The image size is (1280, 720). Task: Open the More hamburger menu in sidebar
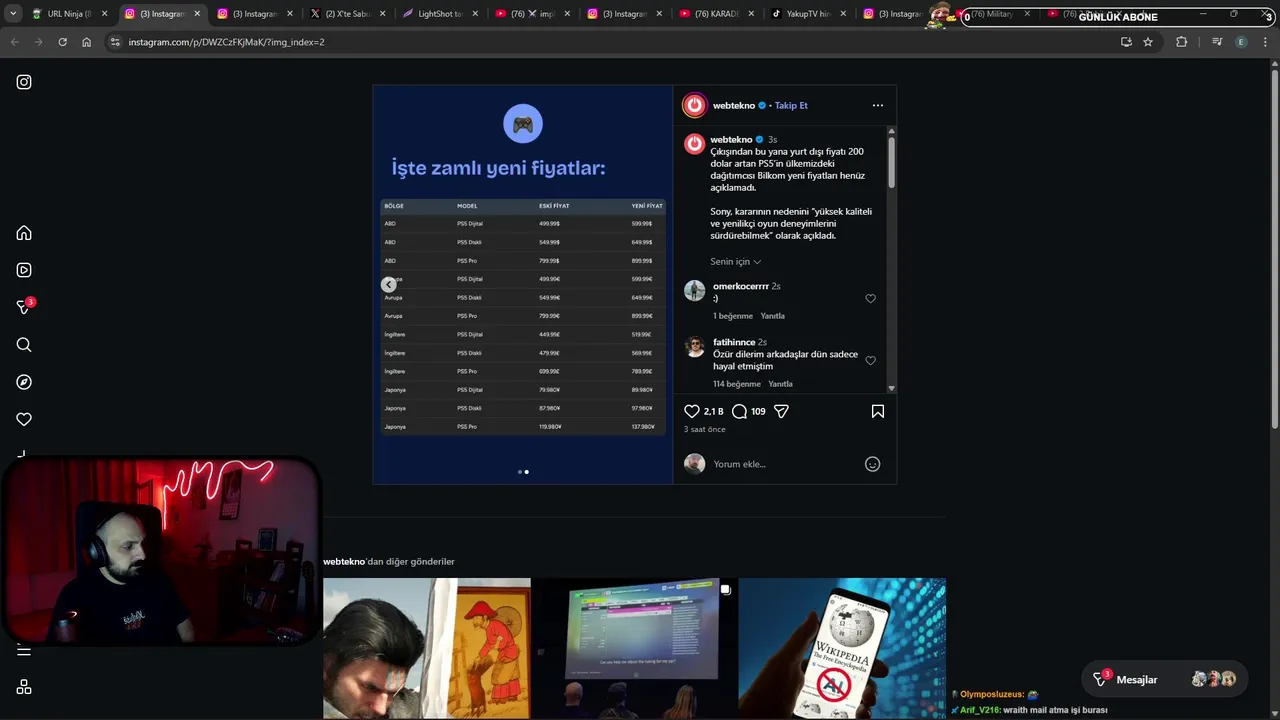[24, 651]
